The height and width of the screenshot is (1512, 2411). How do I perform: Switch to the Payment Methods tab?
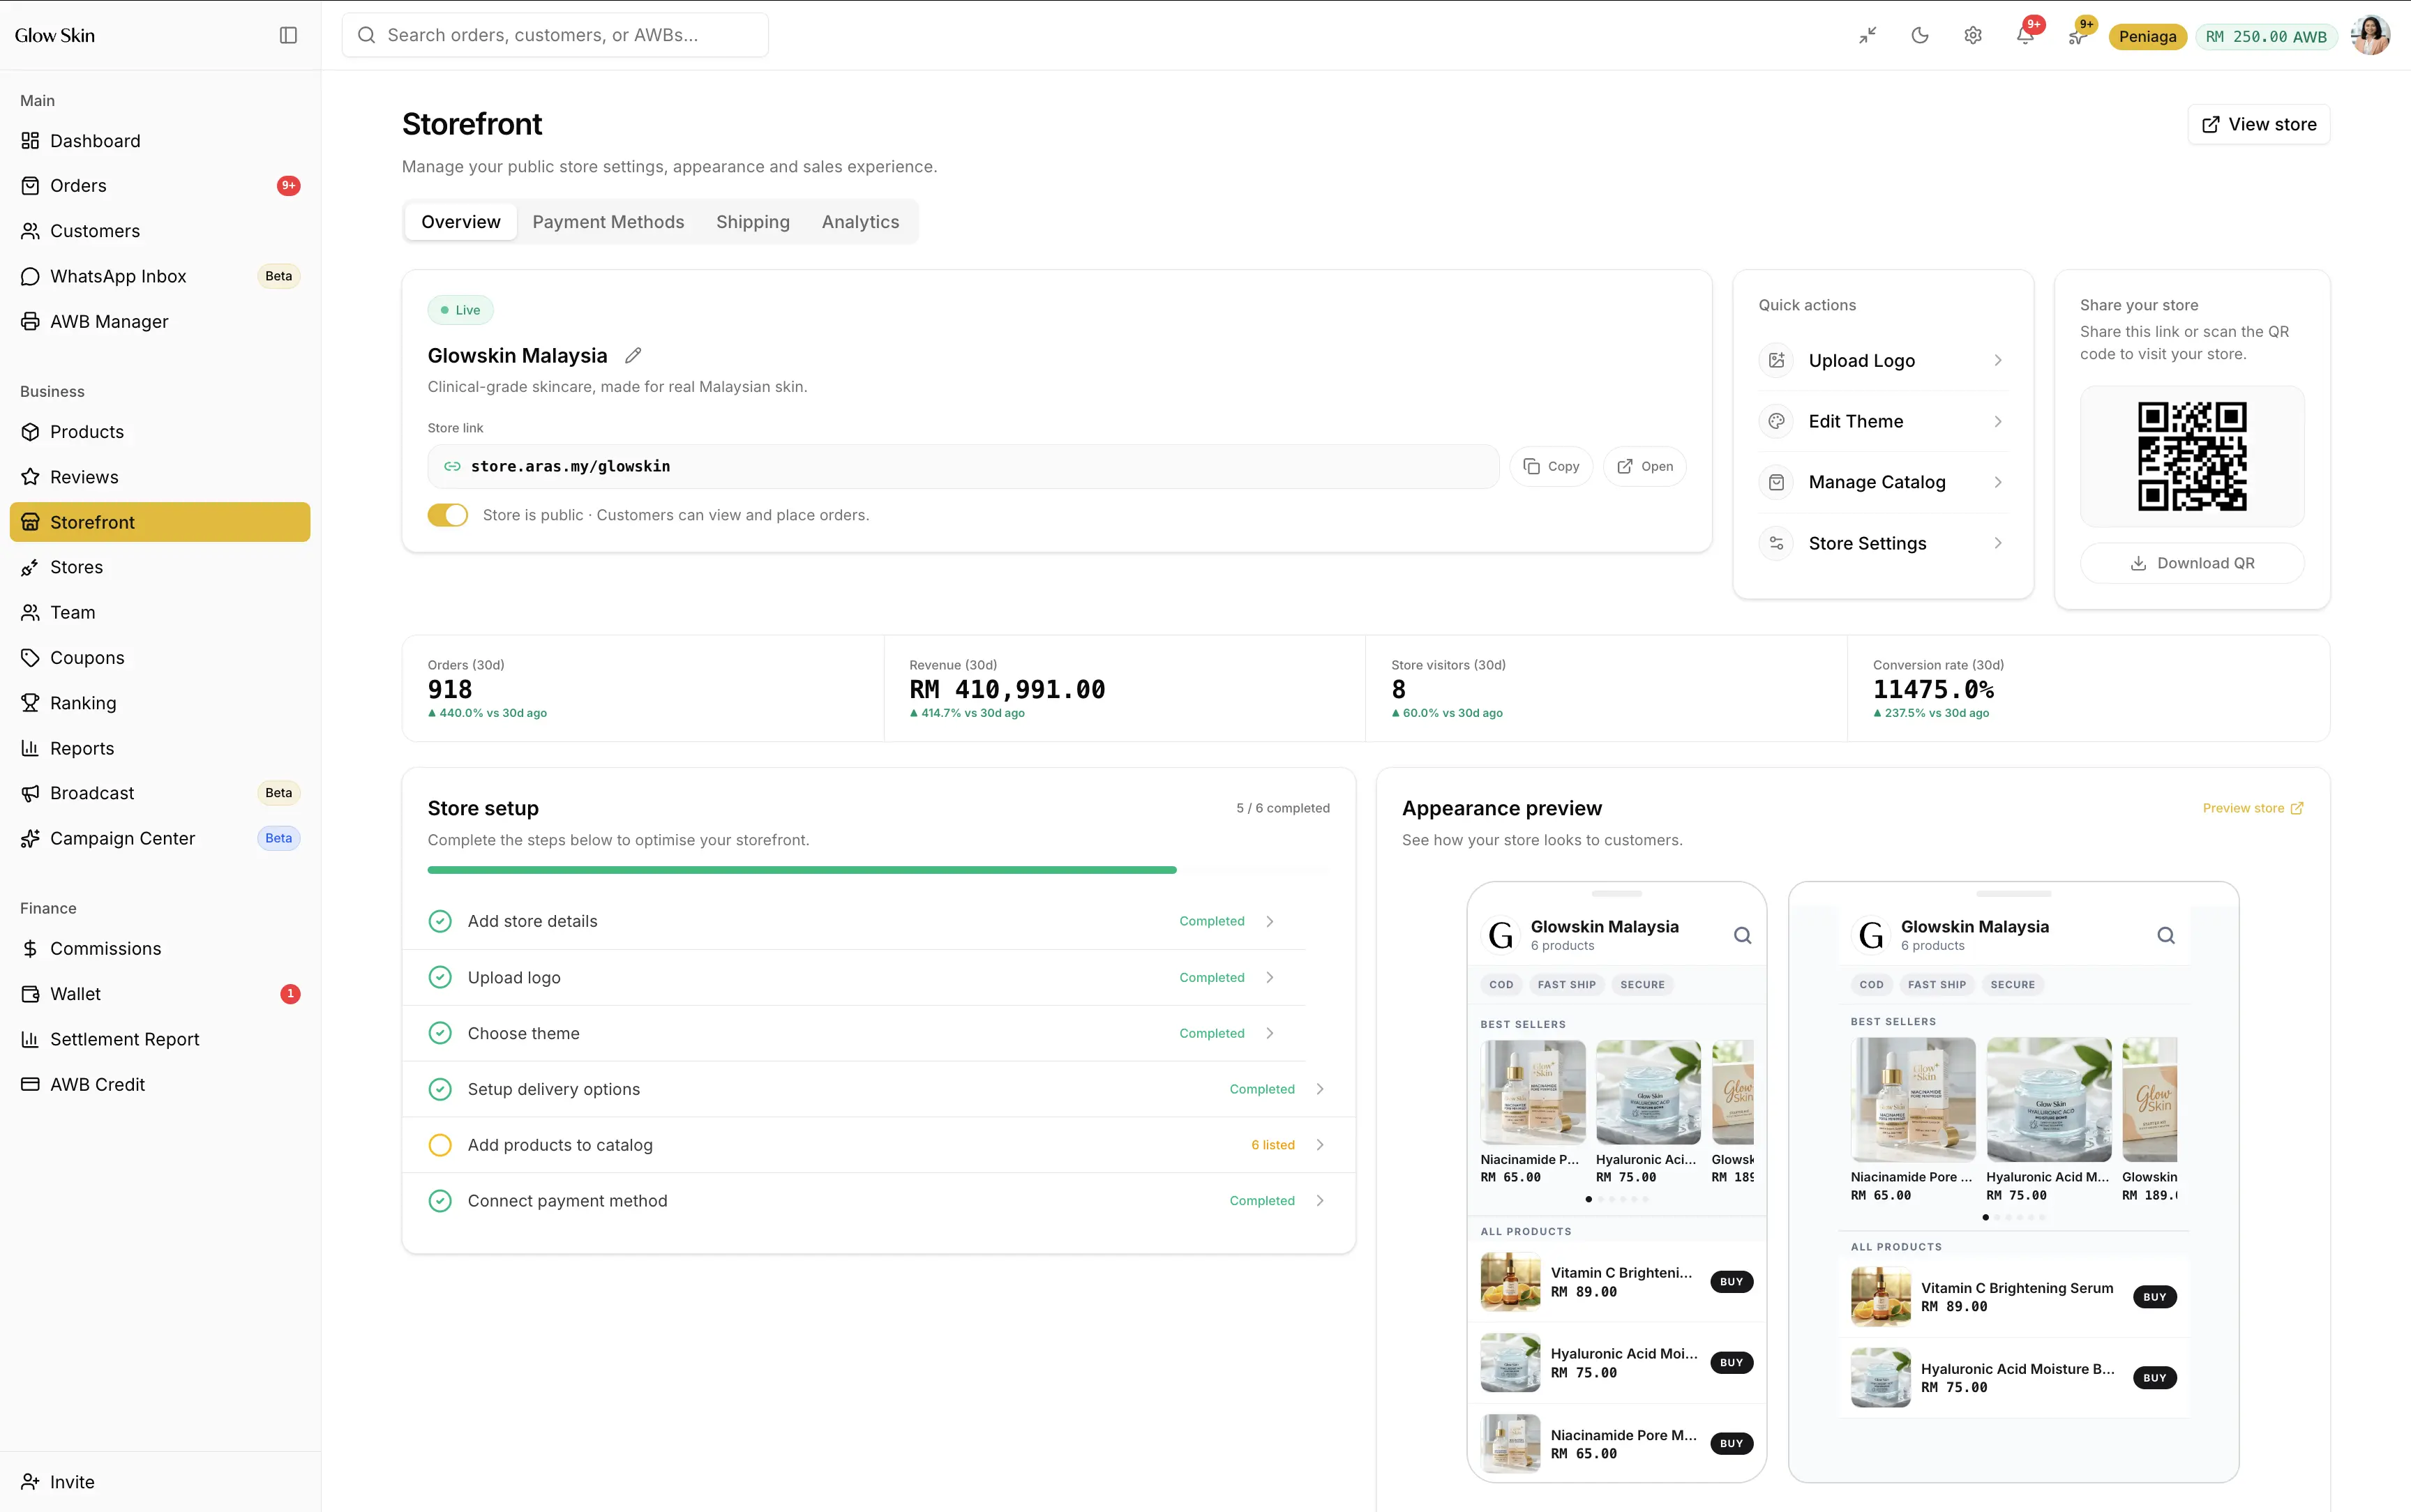point(608,222)
